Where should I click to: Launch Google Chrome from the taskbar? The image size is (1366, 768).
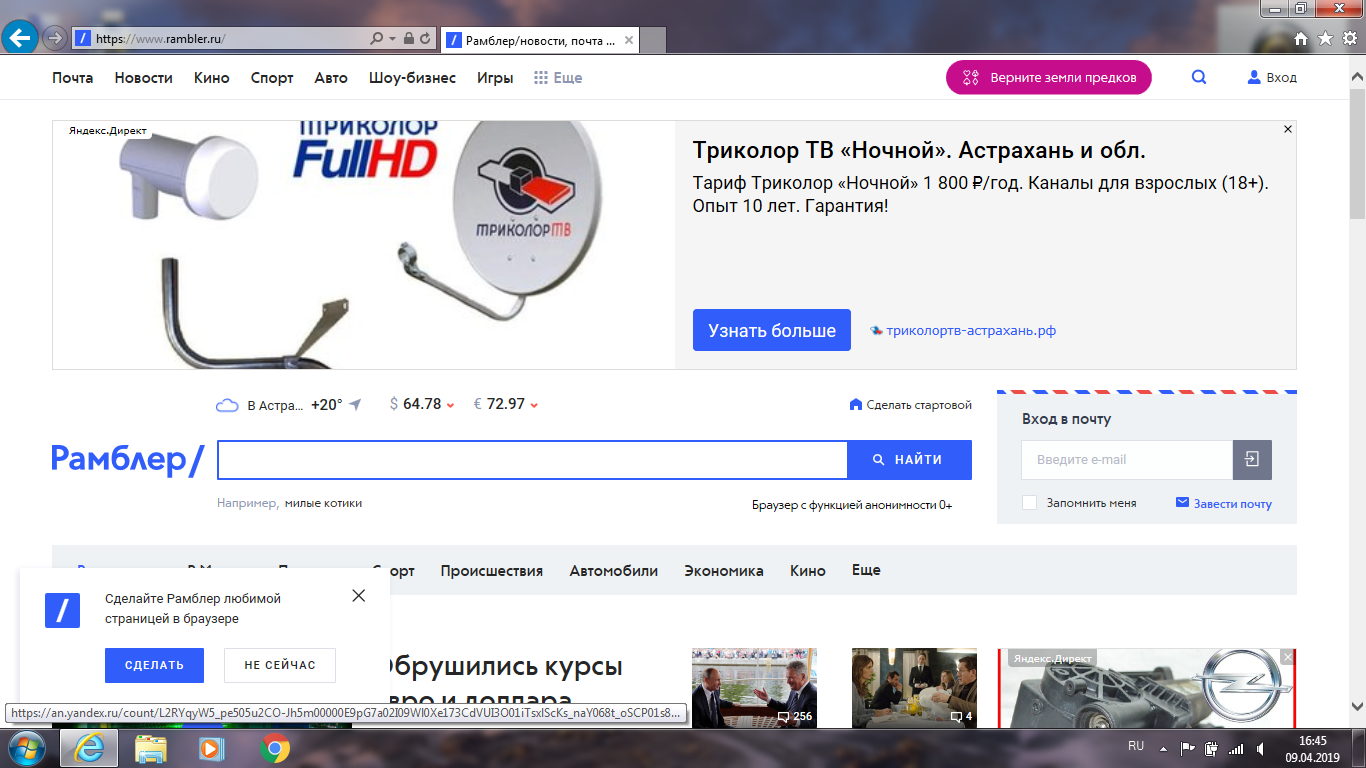tap(274, 748)
